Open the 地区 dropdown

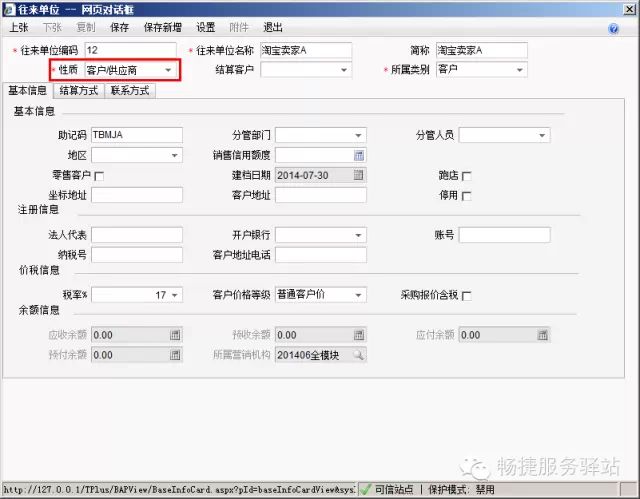pyautogui.click(x=174, y=155)
